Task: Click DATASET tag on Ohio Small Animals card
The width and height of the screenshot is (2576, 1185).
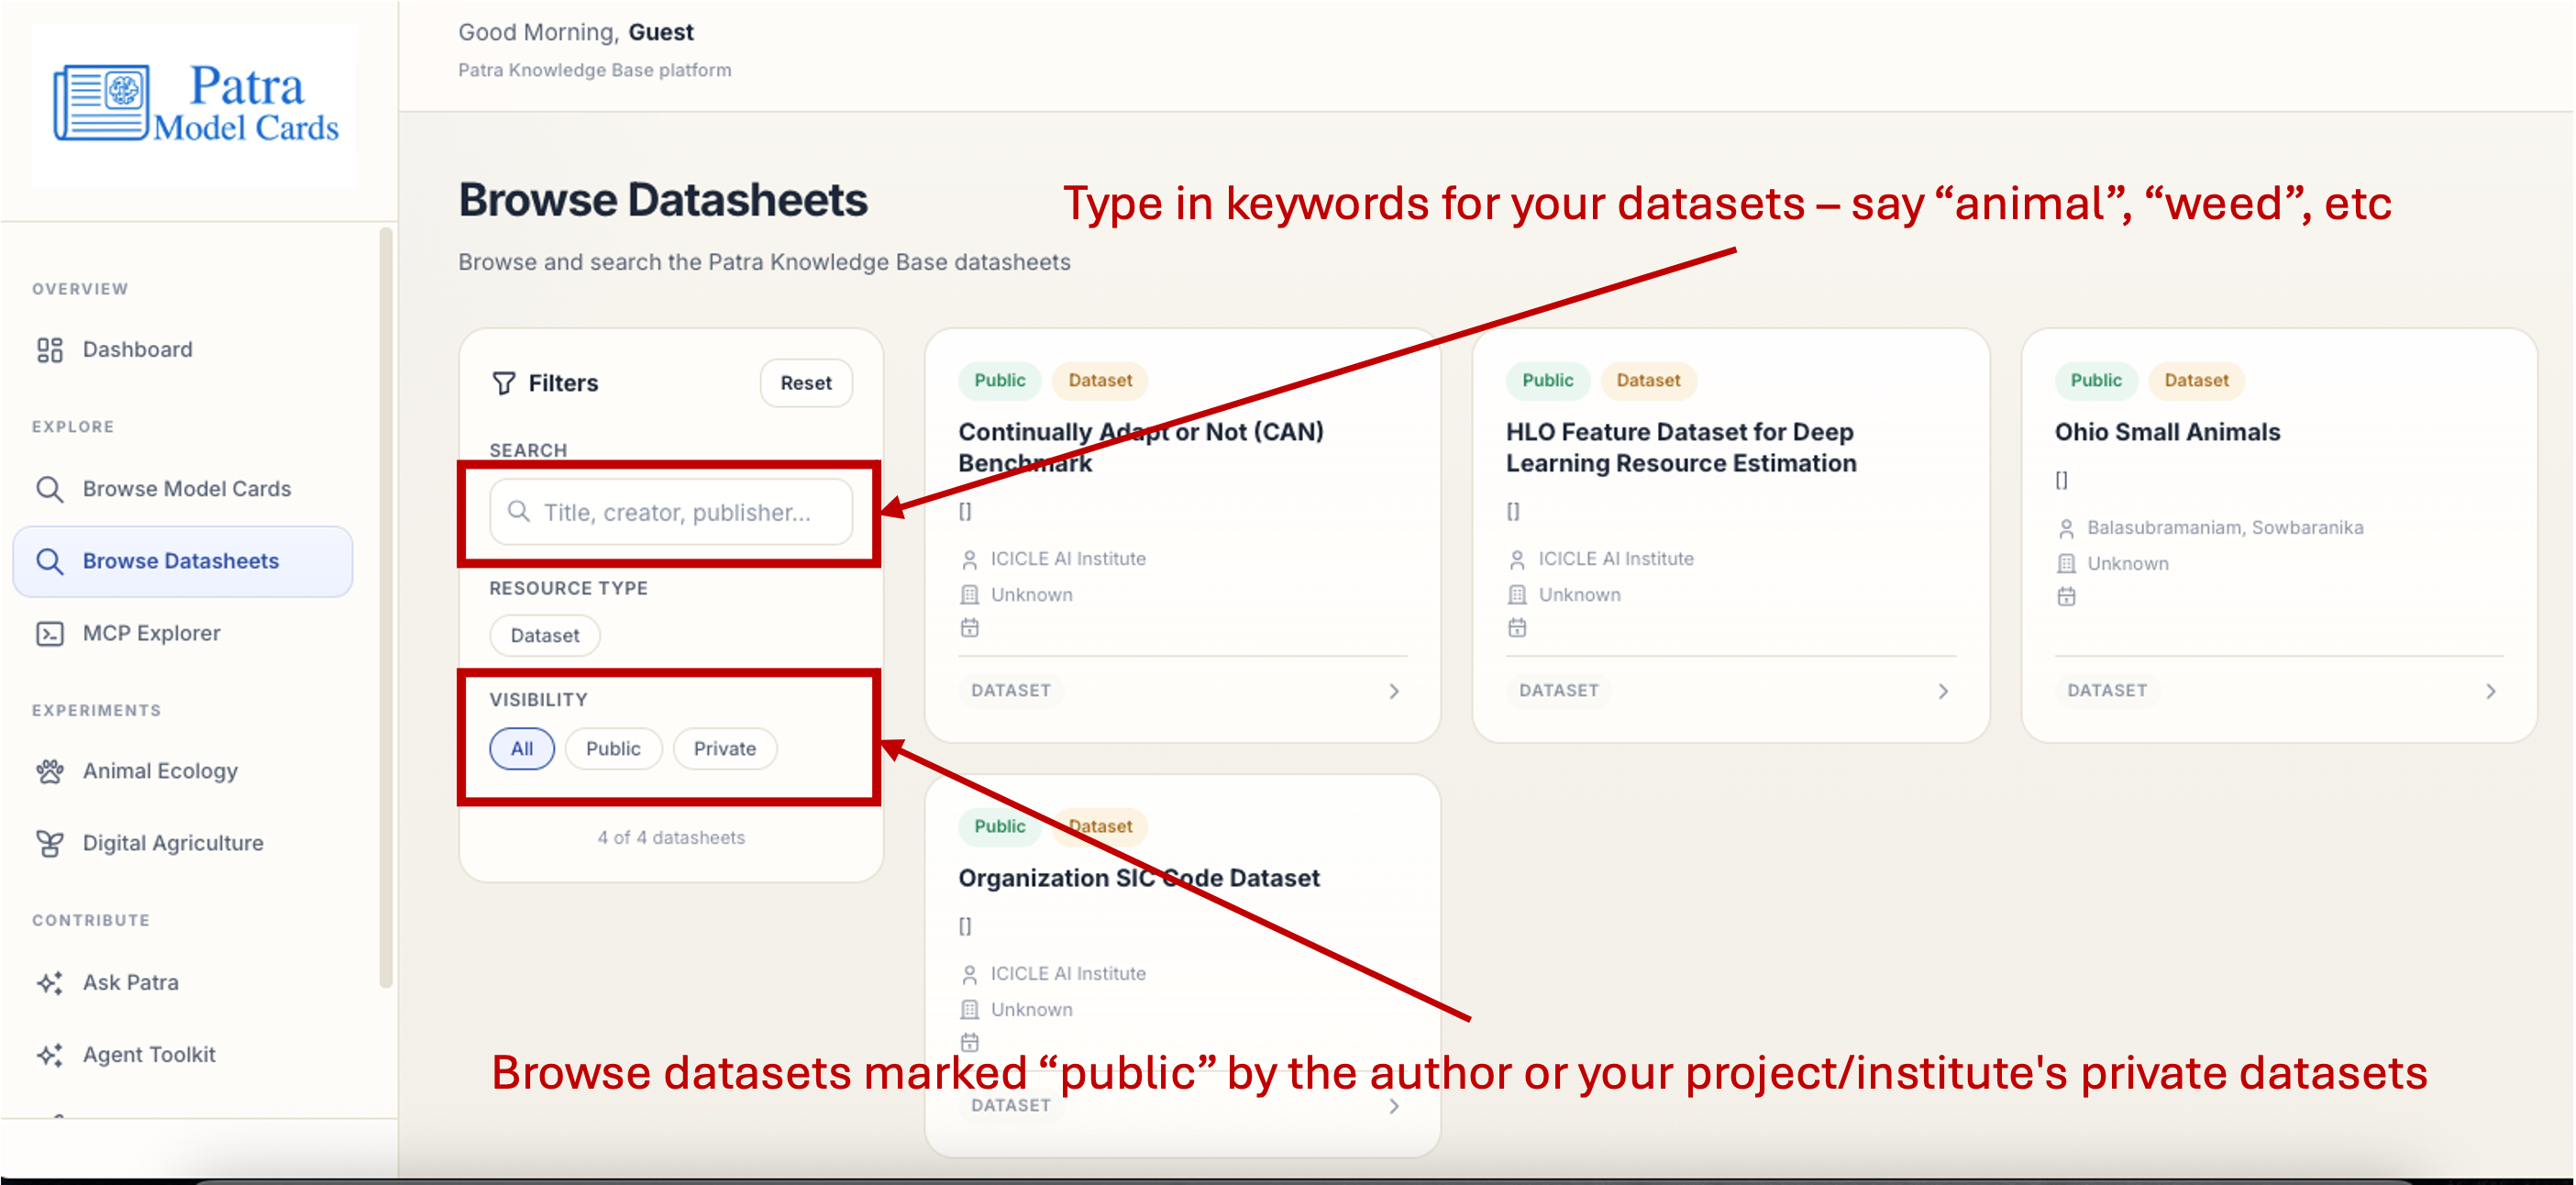Action: tap(2107, 691)
